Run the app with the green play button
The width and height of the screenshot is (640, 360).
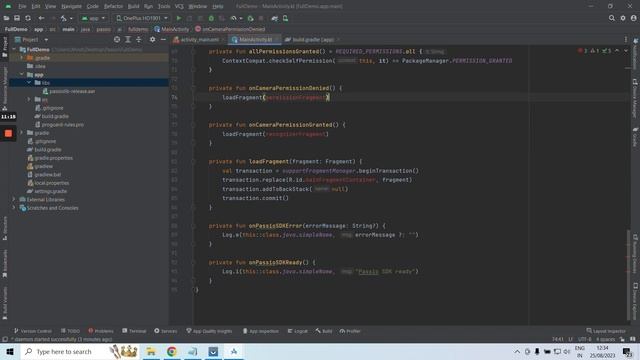pyautogui.click(x=179, y=18)
